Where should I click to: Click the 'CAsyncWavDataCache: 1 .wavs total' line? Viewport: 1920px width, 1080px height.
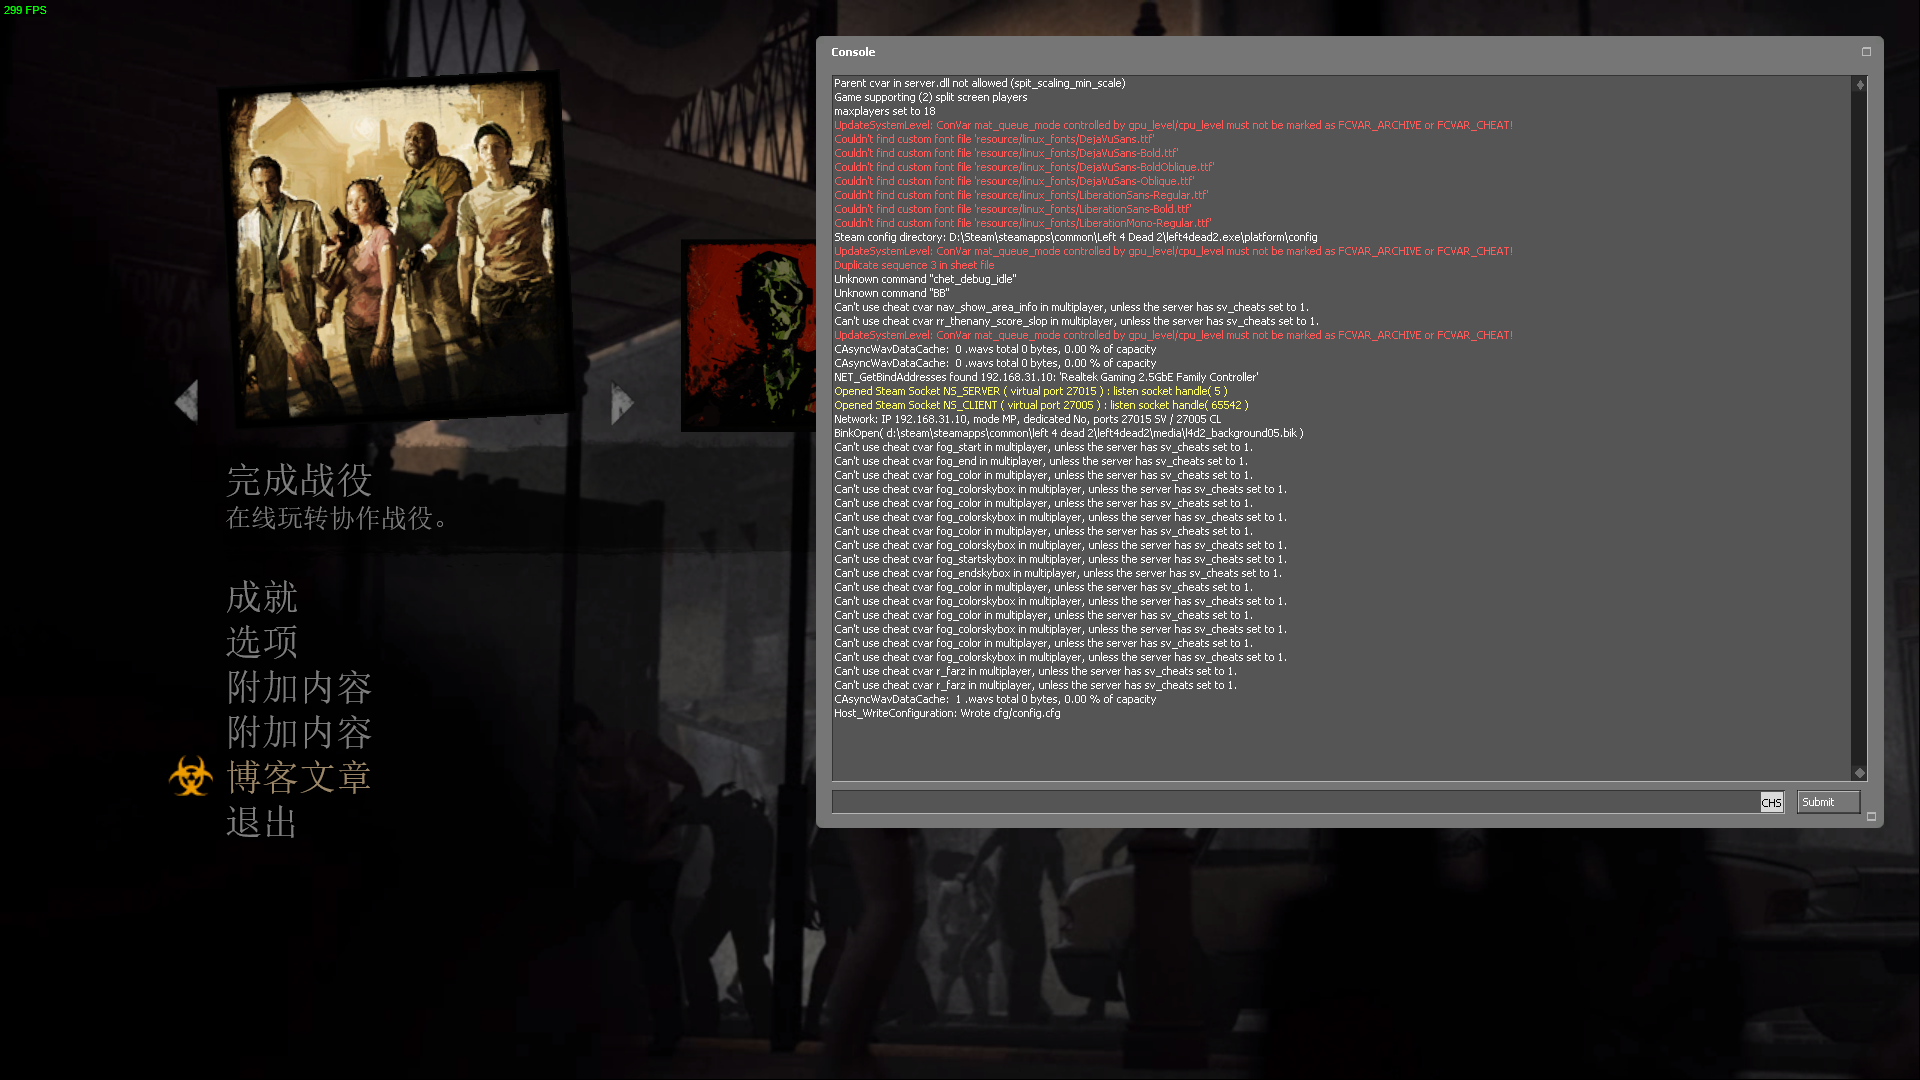[x=995, y=699]
